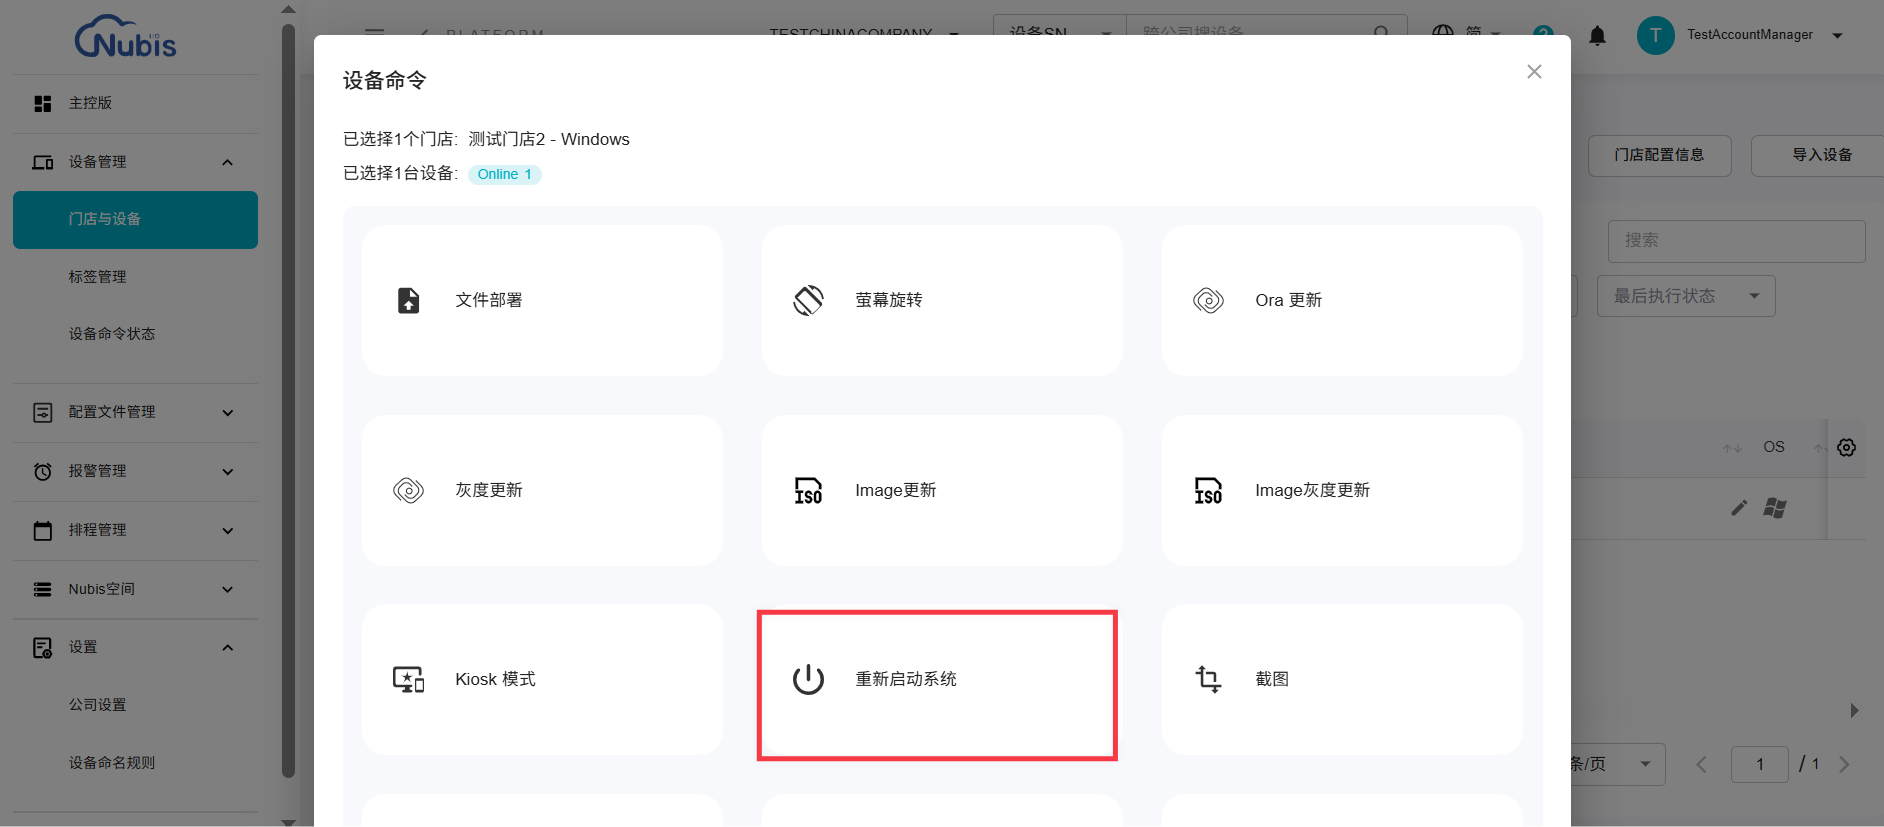Collapse the 设置 menu chevron

tap(227, 648)
